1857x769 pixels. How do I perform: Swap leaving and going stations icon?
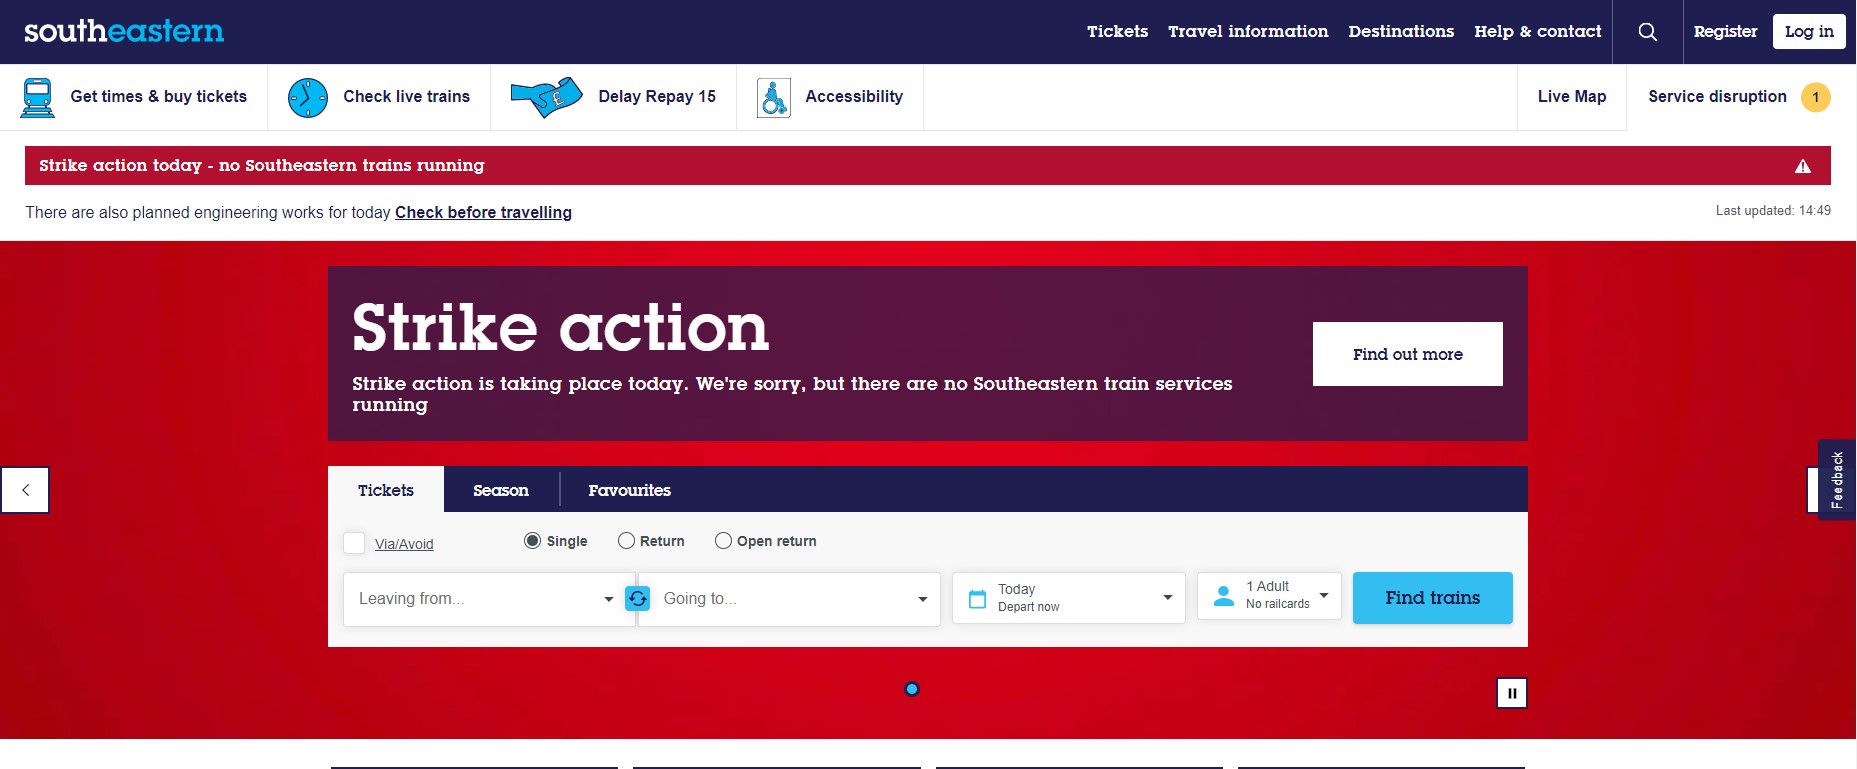coord(637,598)
